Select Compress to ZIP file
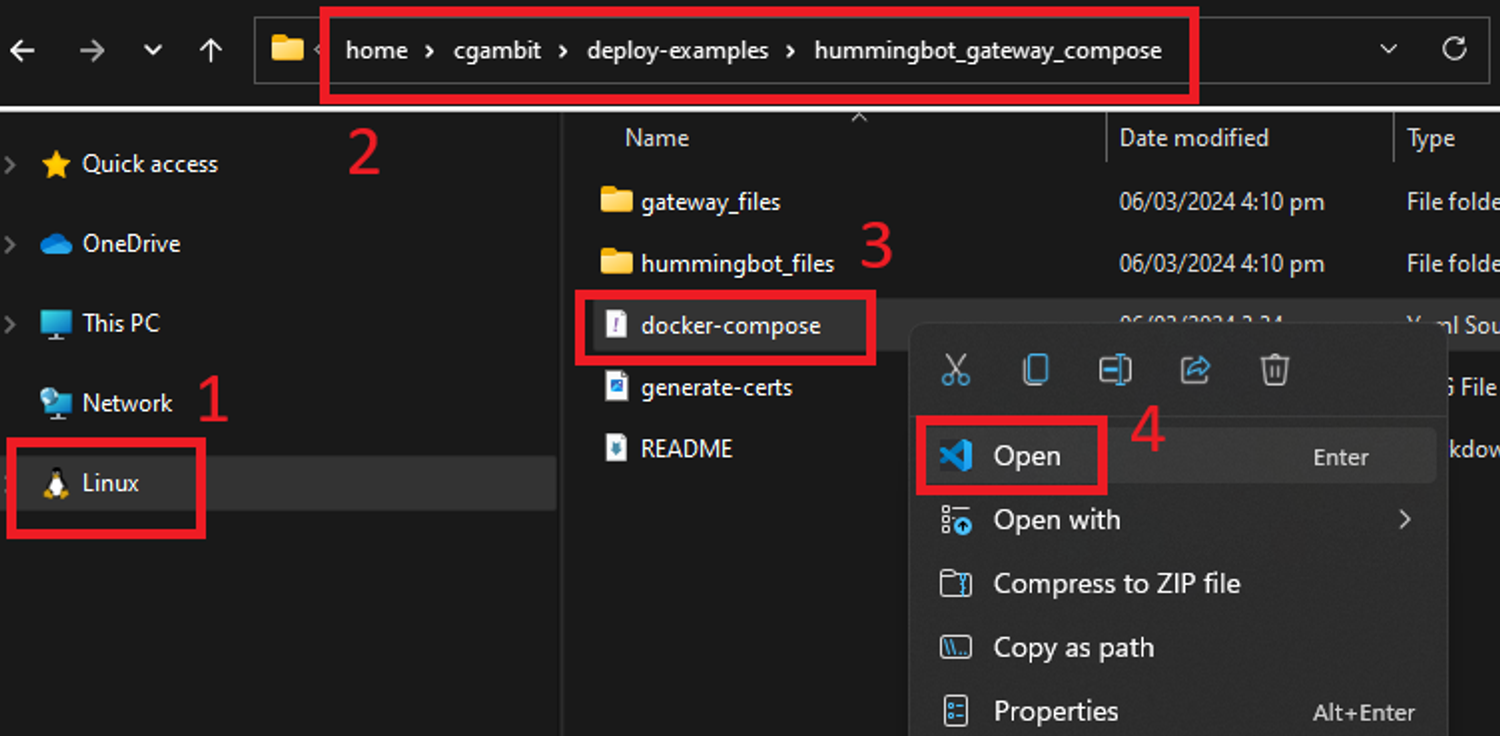 (1116, 584)
